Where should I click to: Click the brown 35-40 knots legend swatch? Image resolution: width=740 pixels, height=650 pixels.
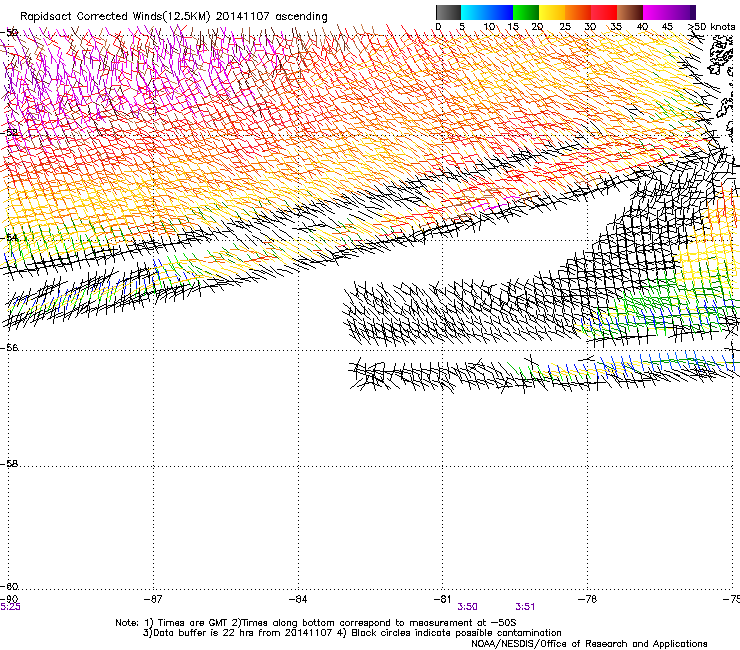click(630, 12)
